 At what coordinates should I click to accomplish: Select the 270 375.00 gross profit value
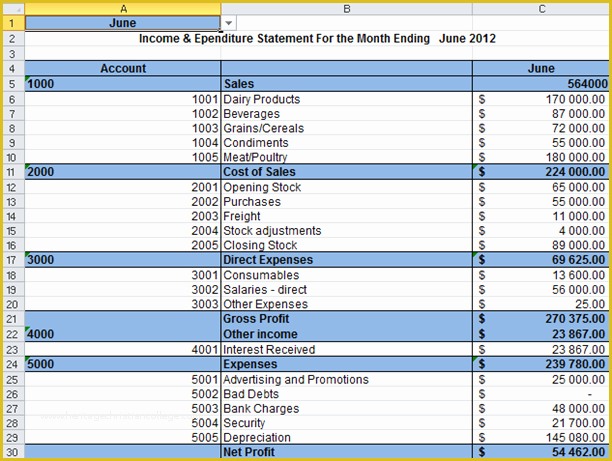coord(541,319)
